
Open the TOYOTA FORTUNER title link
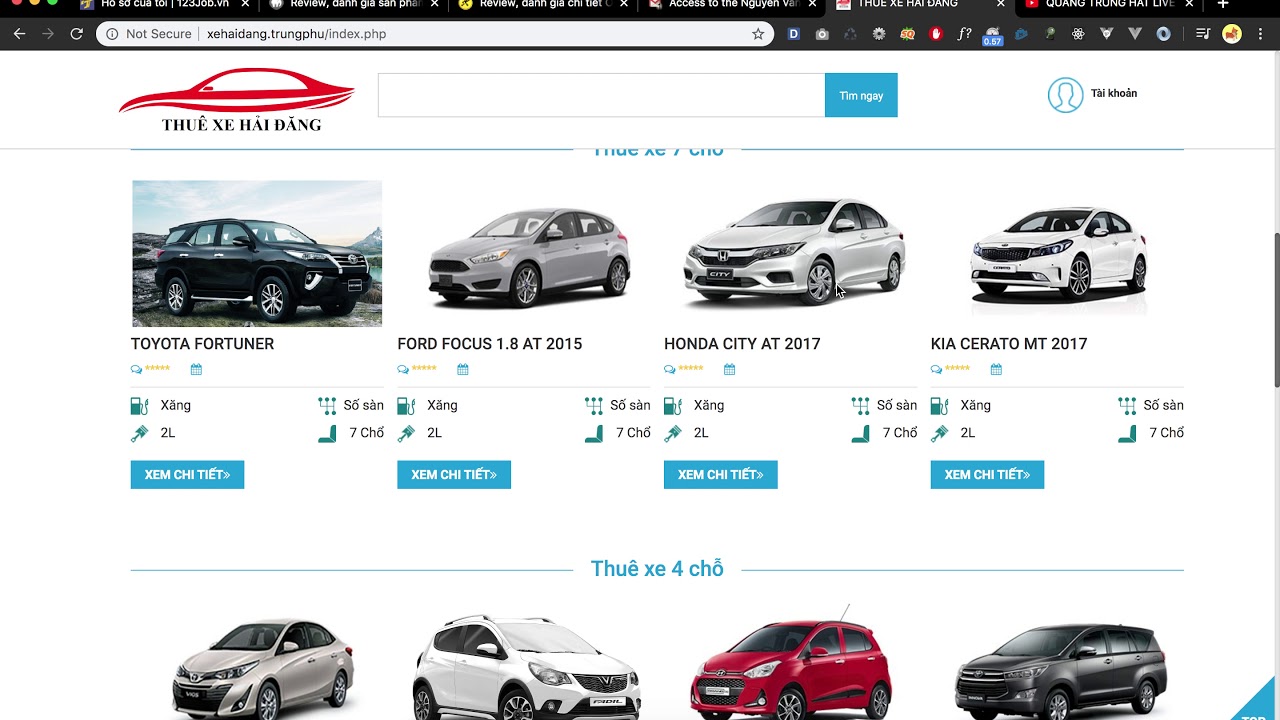coord(202,344)
